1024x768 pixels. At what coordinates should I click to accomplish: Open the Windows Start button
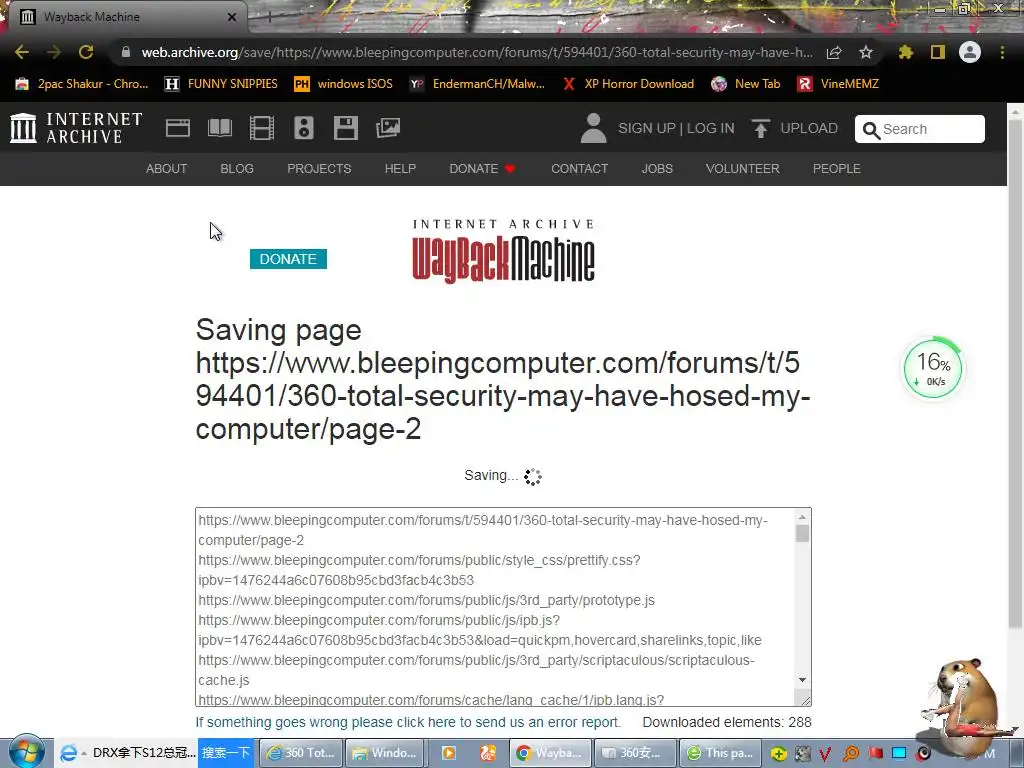[26, 752]
